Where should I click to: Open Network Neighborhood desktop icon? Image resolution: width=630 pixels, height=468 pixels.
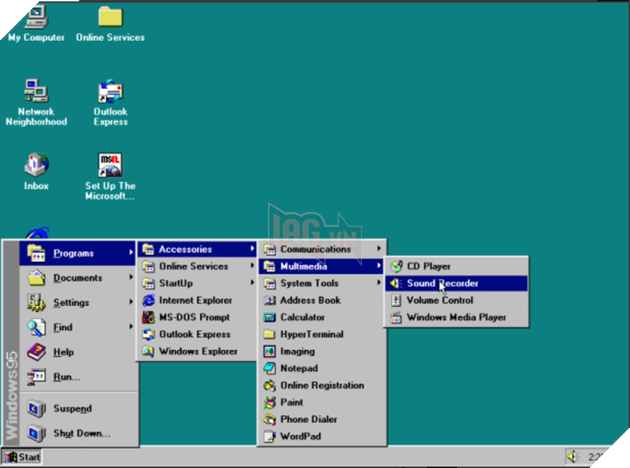[36, 102]
